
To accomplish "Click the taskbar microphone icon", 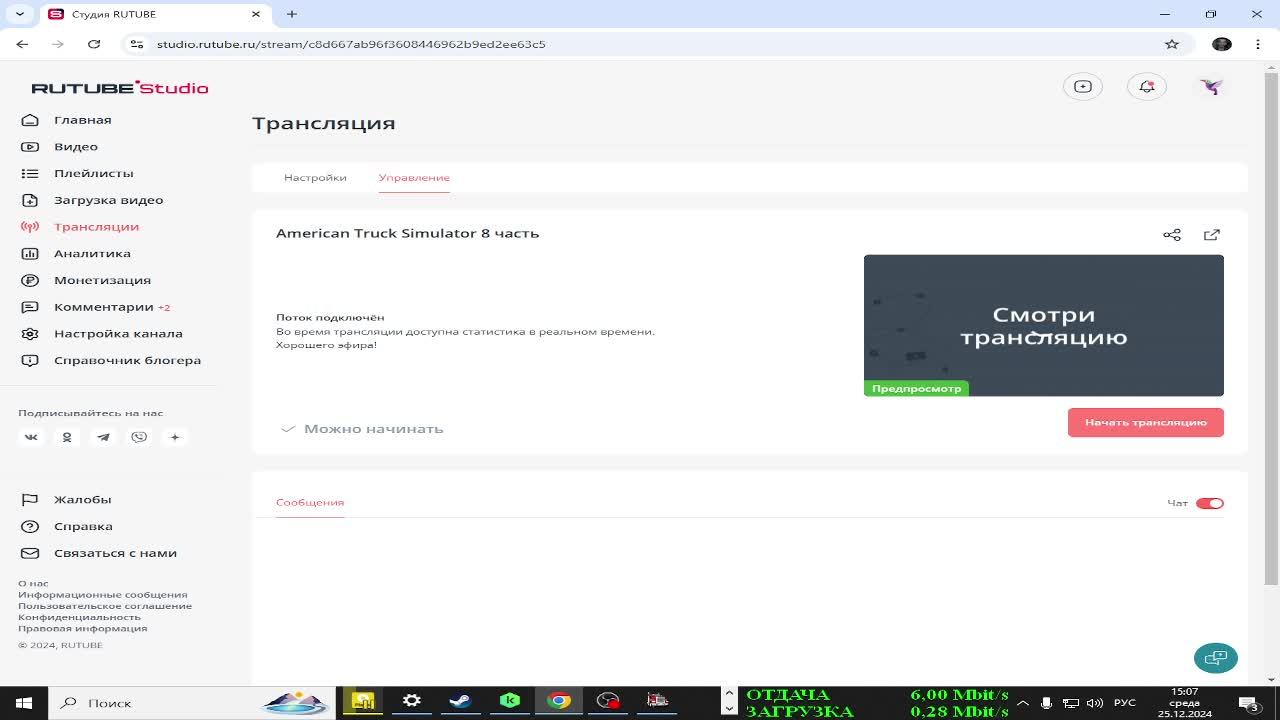I will (1046, 703).
